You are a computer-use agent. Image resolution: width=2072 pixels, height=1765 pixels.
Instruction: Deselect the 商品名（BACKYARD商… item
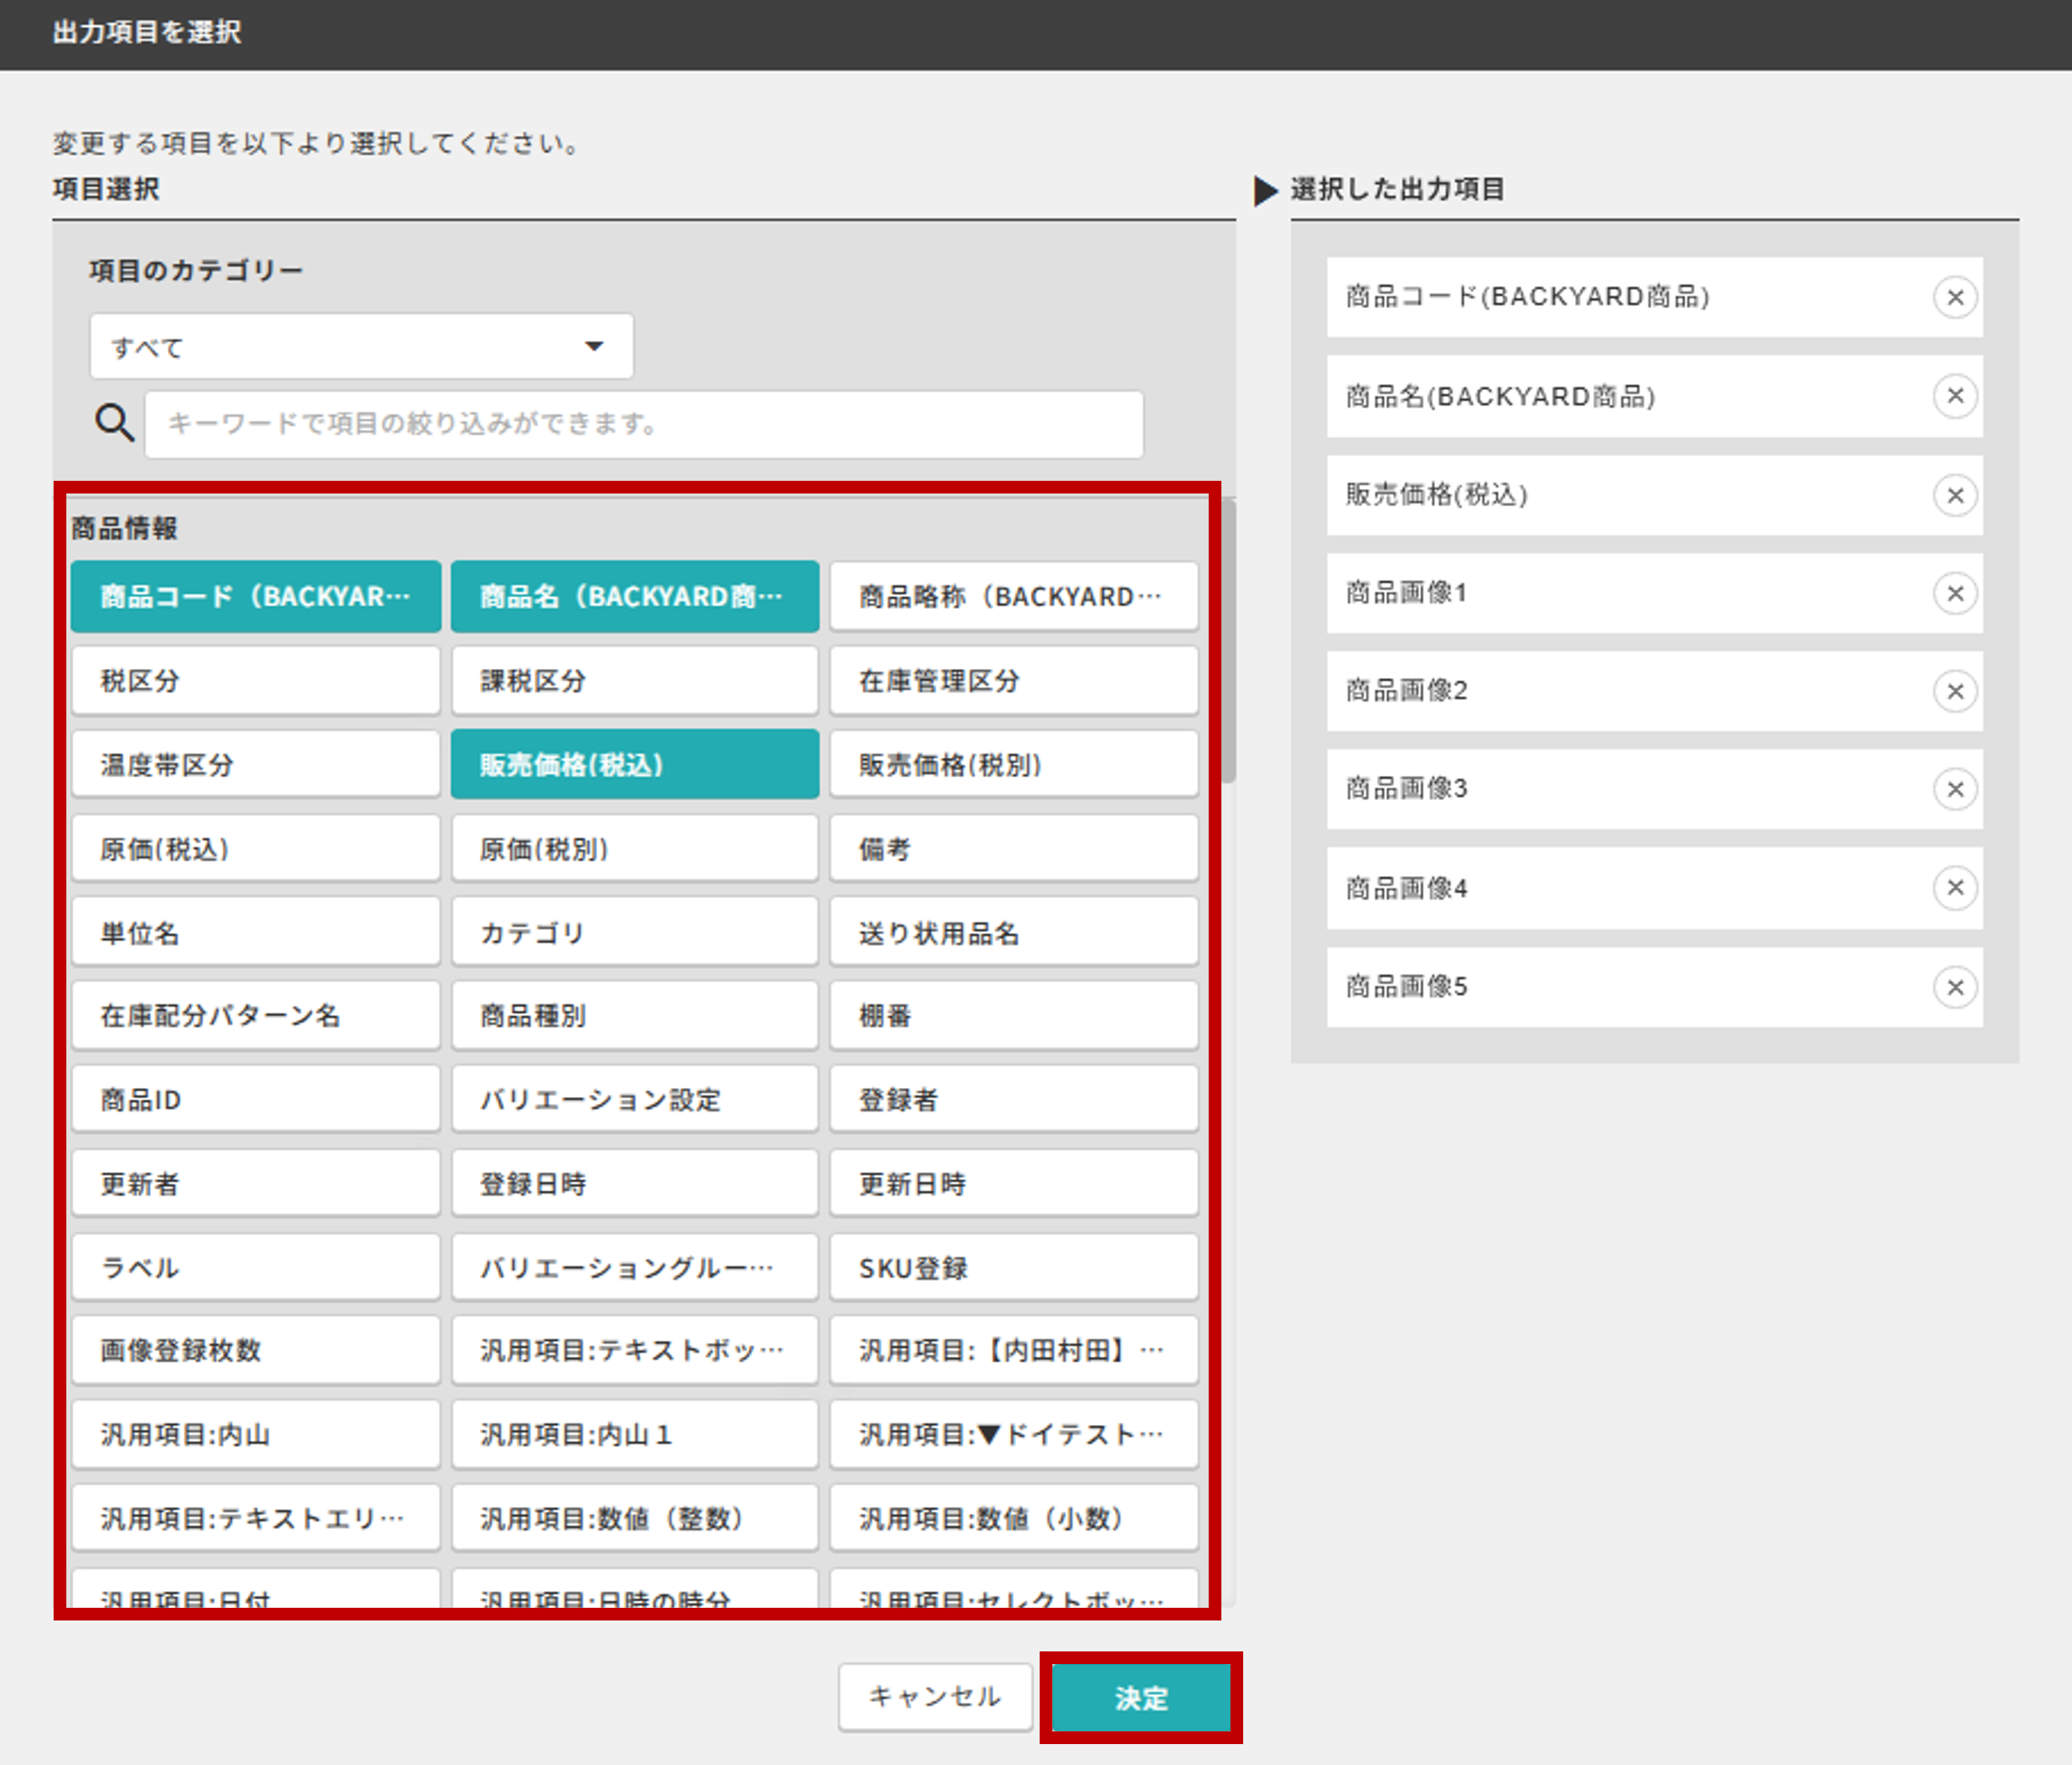[635, 596]
